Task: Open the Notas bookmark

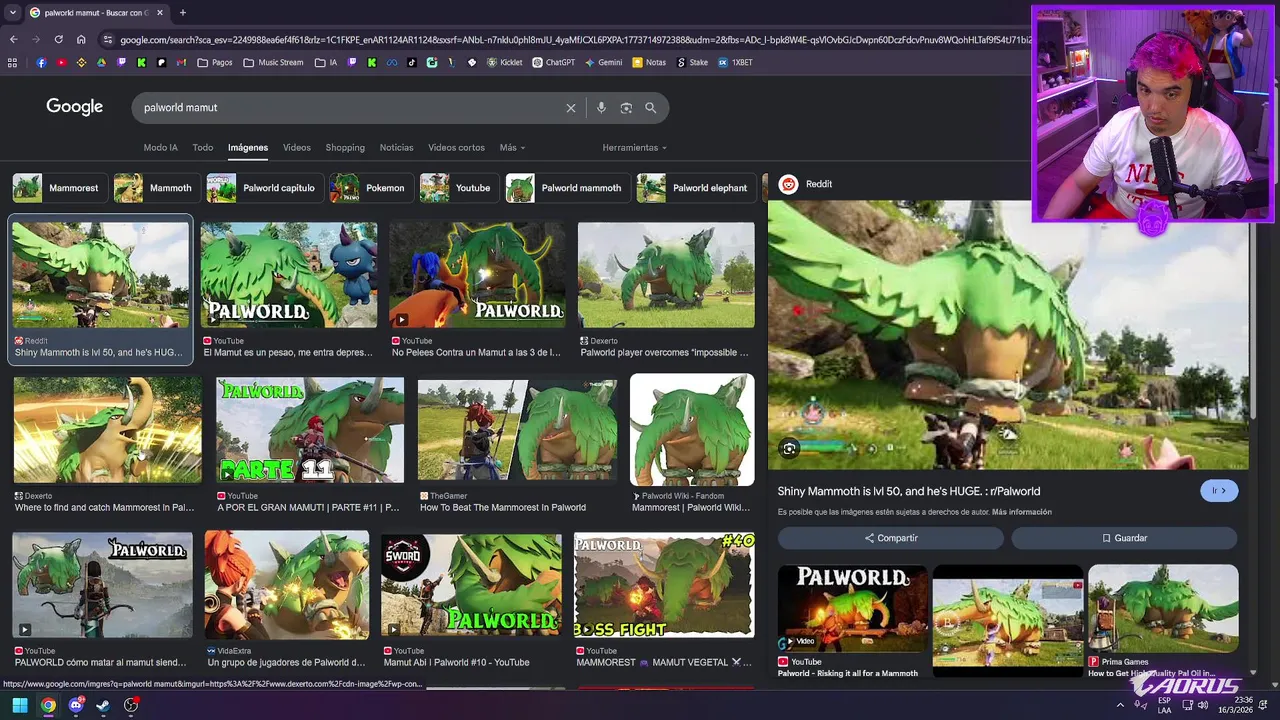Action: coord(649,62)
